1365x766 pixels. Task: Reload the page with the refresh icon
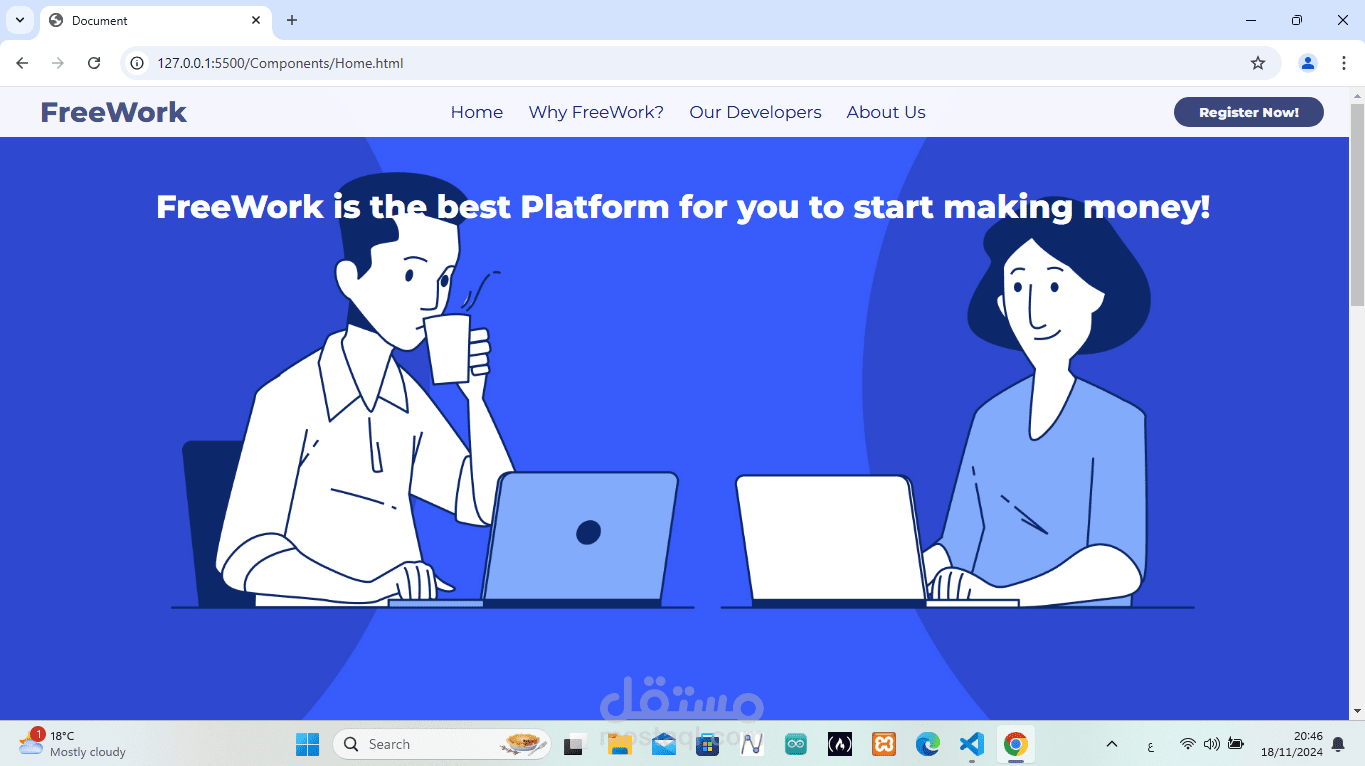tap(94, 63)
